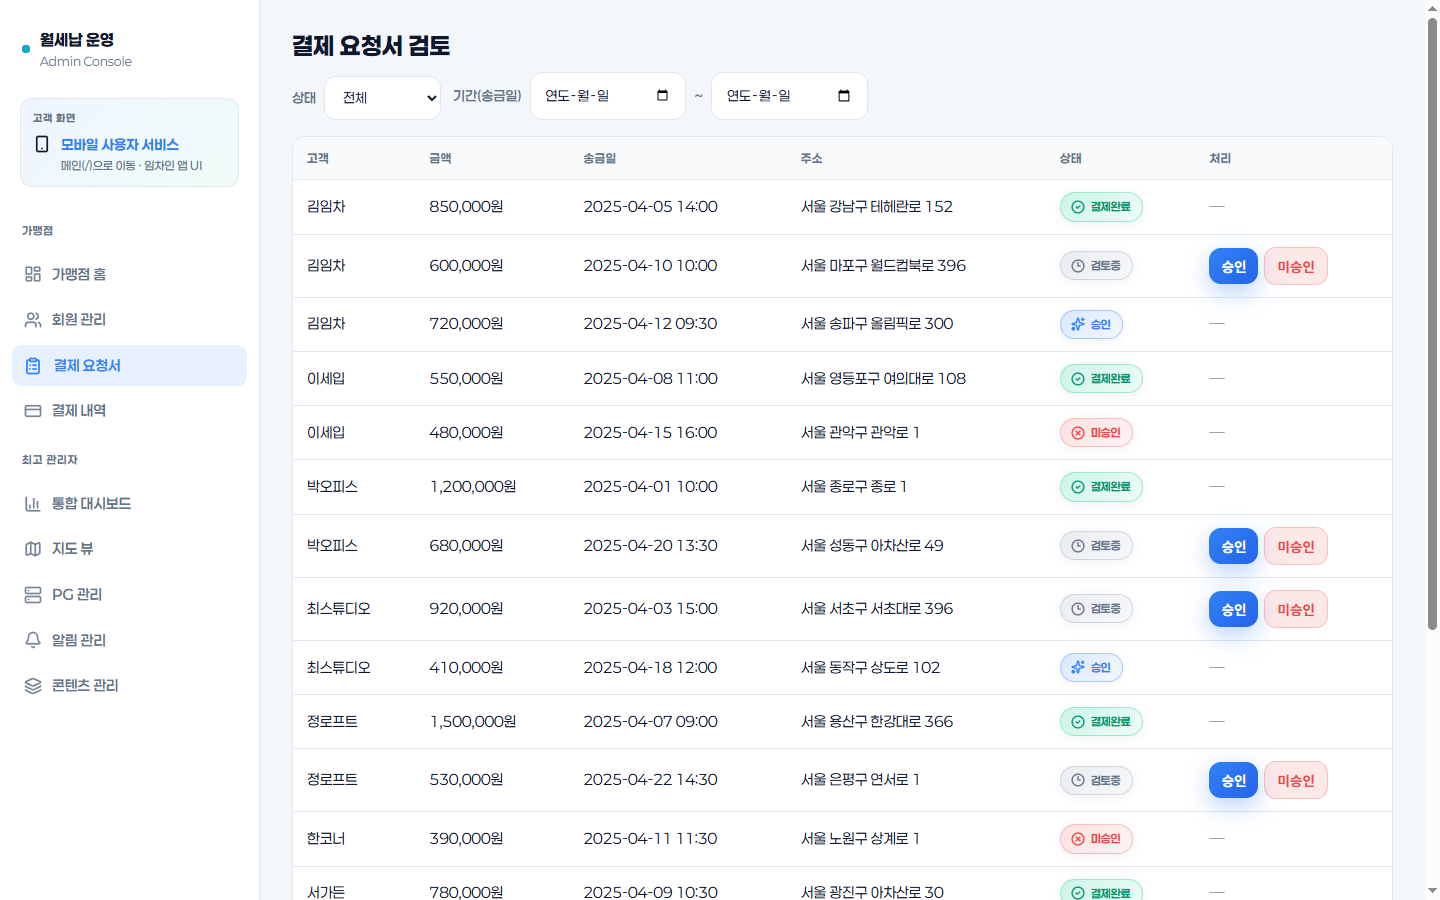Click address 서울 강남구 테헤란로 152

tap(876, 207)
